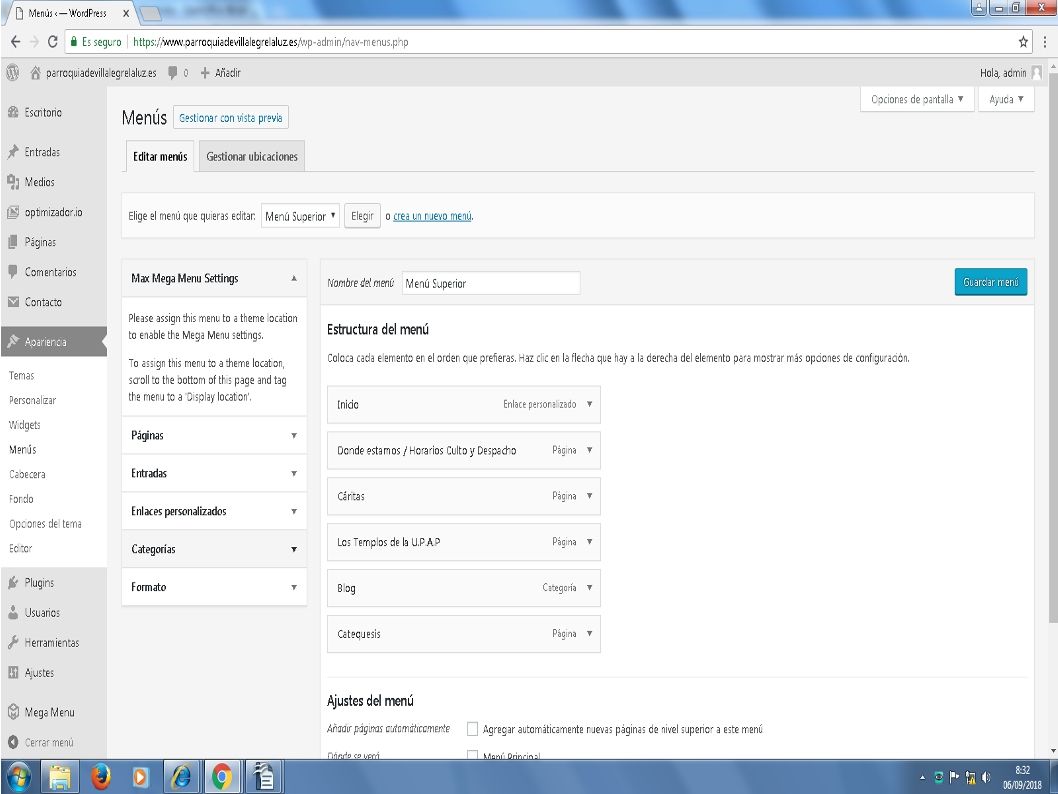Screen dimensions: 1058x794
Task: Open the file explorer taskbar icon
Action: coord(60,777)
